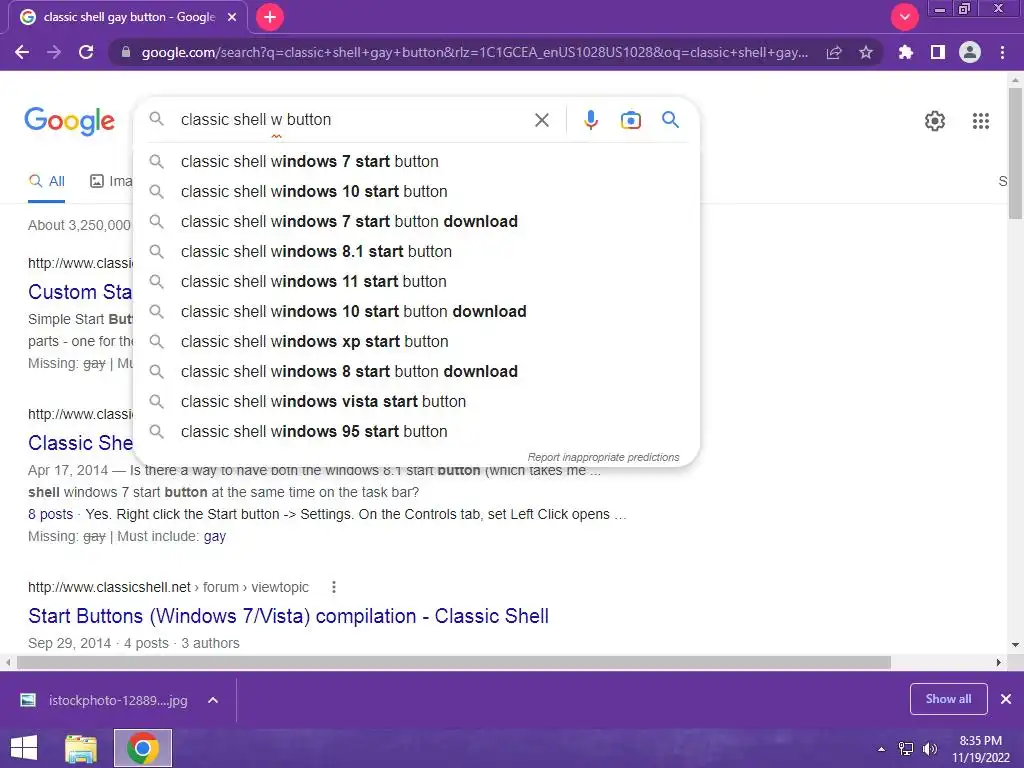Choose suggestion 'classic shell windows 8.1 start button'
The height and width of the screenshot is (768, 1024).
[x=417, y=251]
